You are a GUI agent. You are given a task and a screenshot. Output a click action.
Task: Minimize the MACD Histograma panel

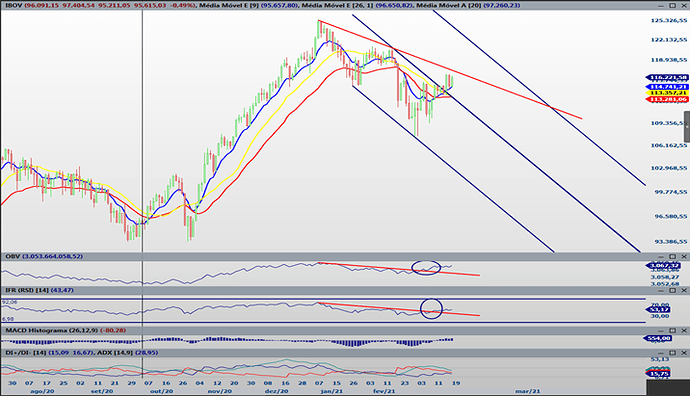pos(661,330)
